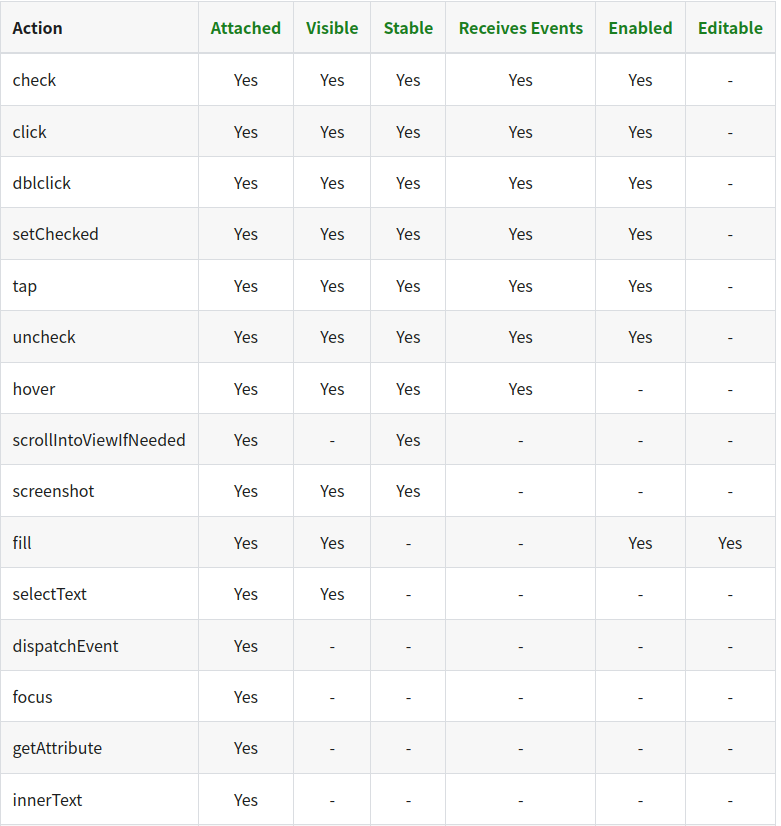Select the setChecked action name
Viewport: 781px width, 826px height.
(x=56, y=234)
